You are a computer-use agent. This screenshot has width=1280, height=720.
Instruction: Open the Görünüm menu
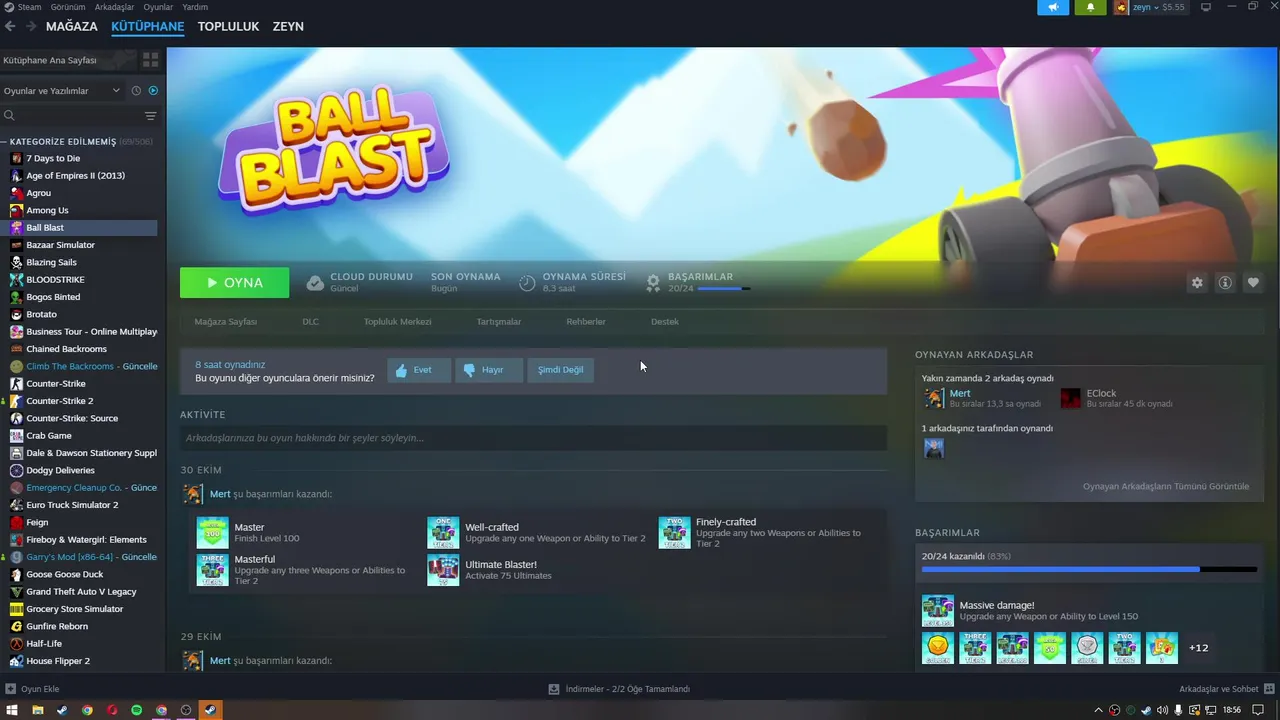click(67, 7)
